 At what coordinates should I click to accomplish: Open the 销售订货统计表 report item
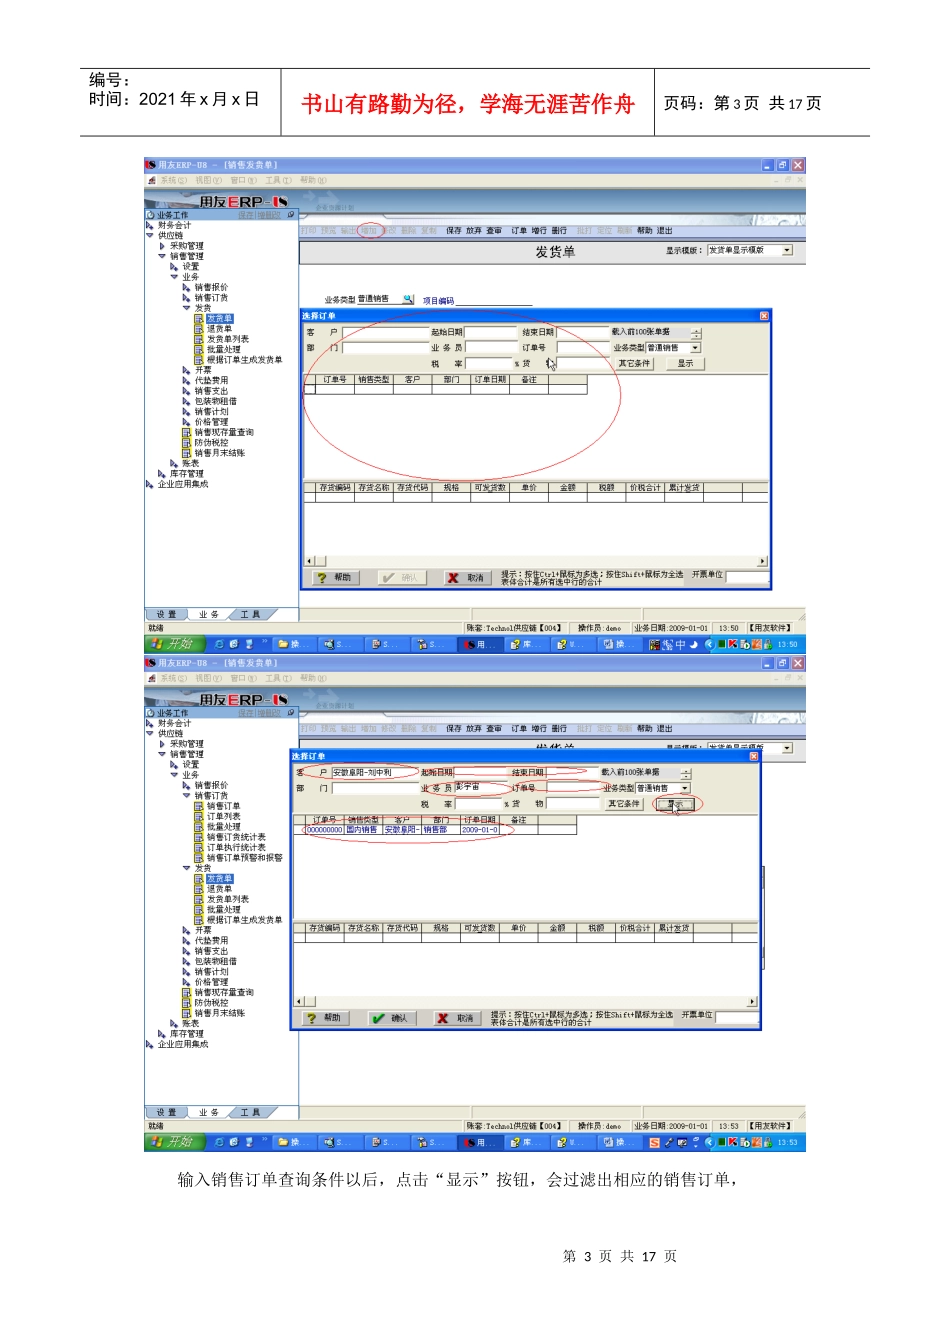click(235, 837)
